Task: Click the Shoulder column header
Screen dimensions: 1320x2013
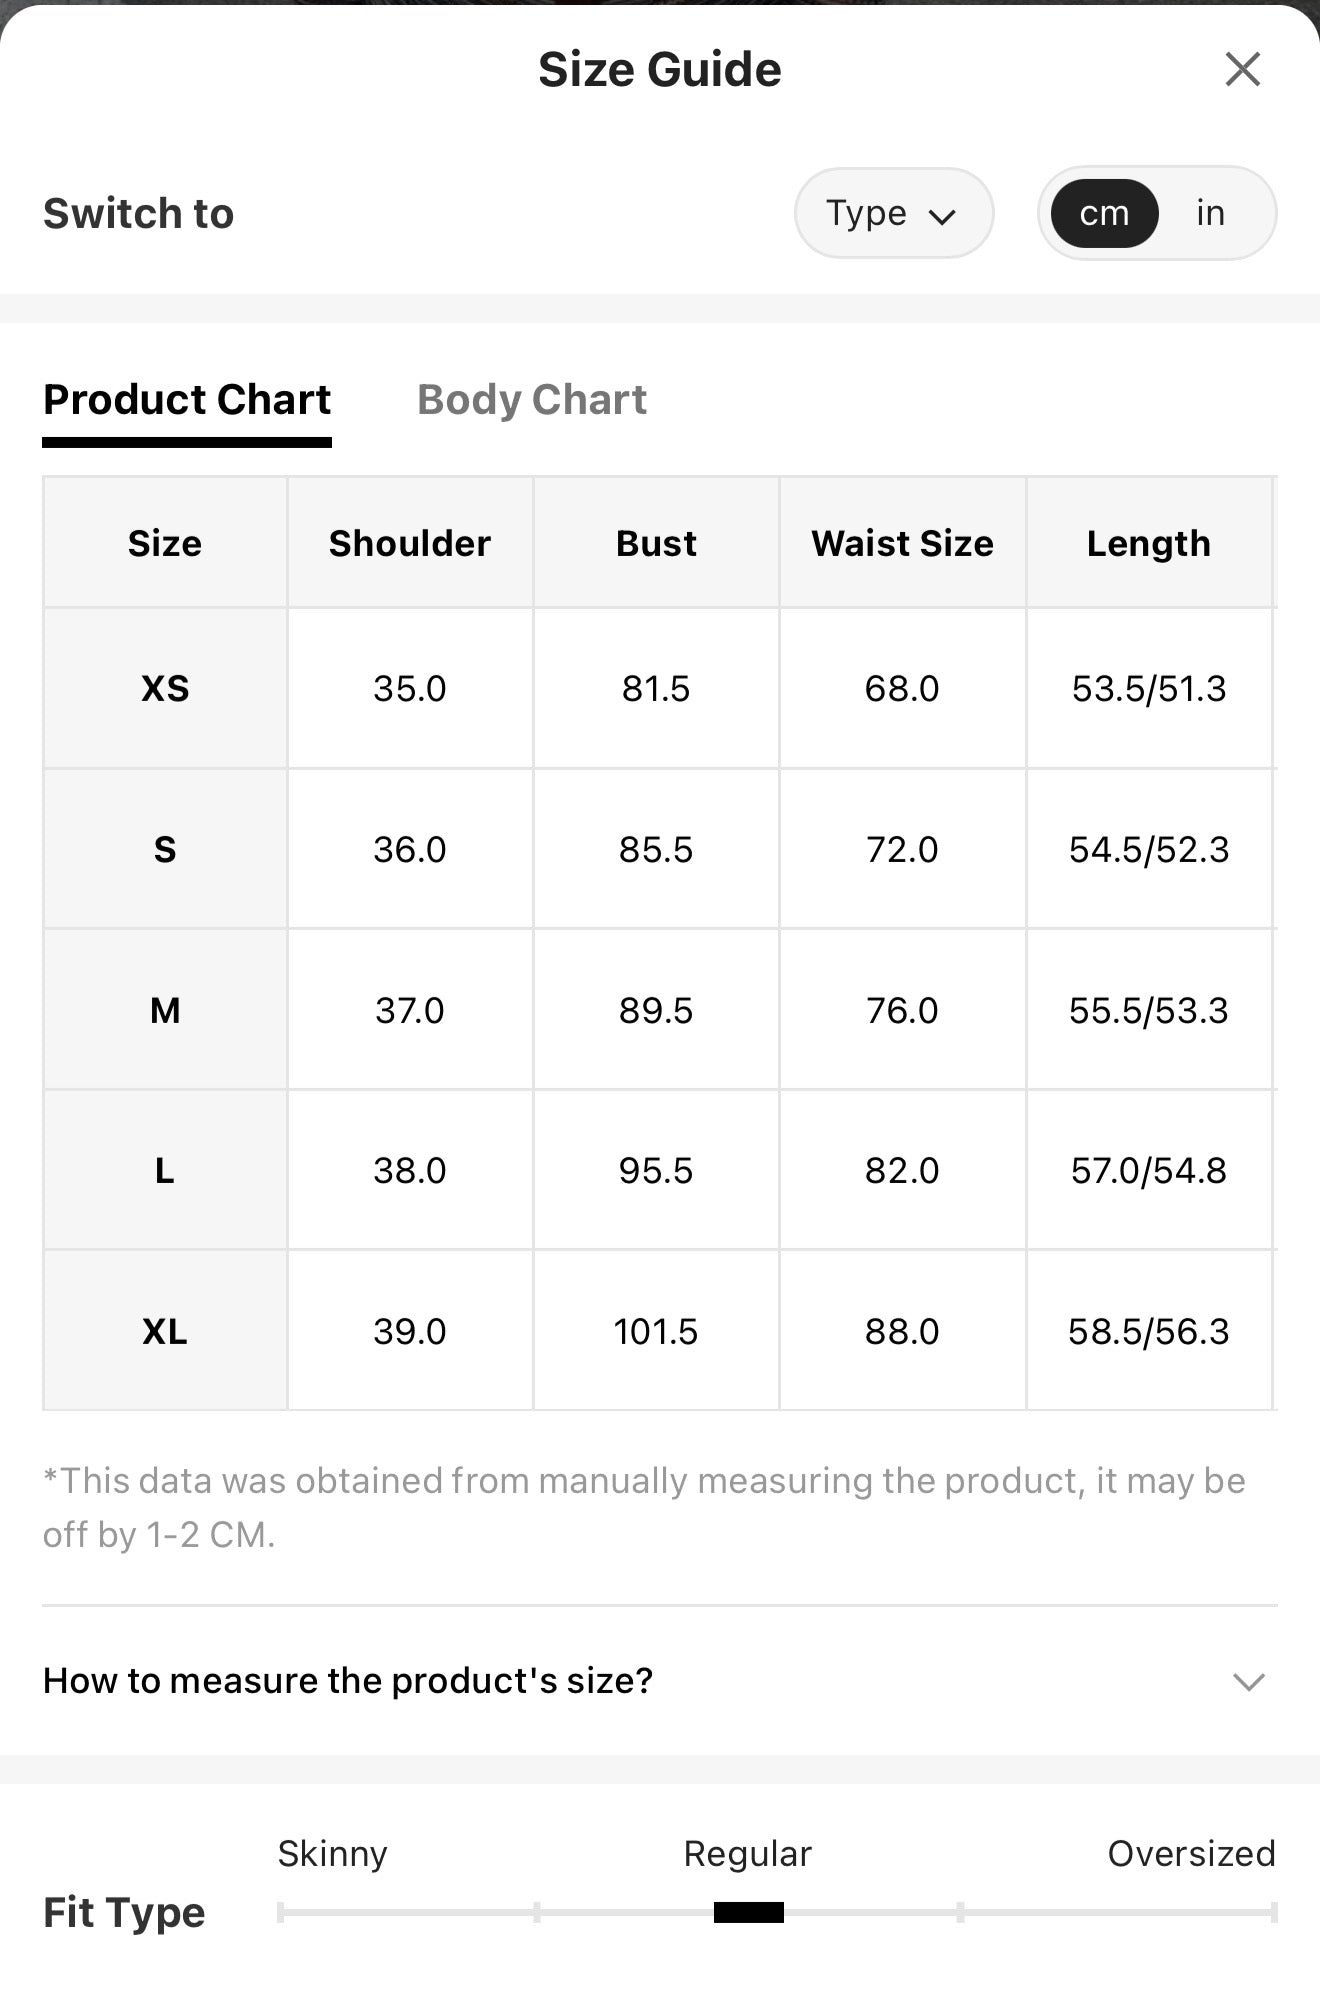Action: 410,543
